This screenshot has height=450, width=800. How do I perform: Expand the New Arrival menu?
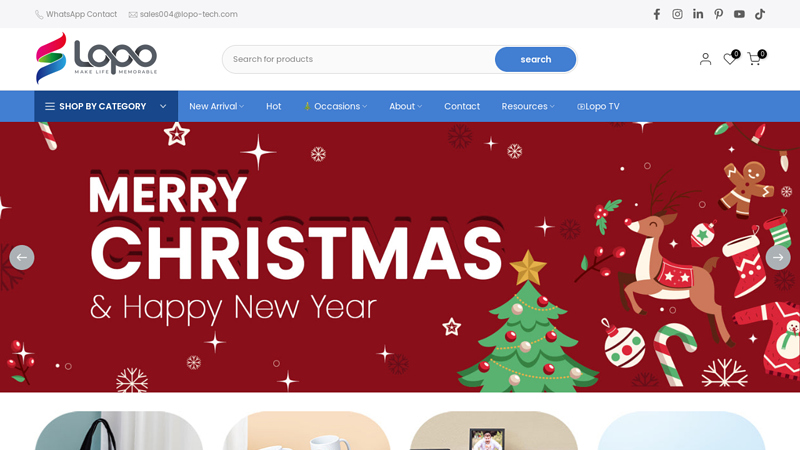pyautogui.click(x=216, y=106)
